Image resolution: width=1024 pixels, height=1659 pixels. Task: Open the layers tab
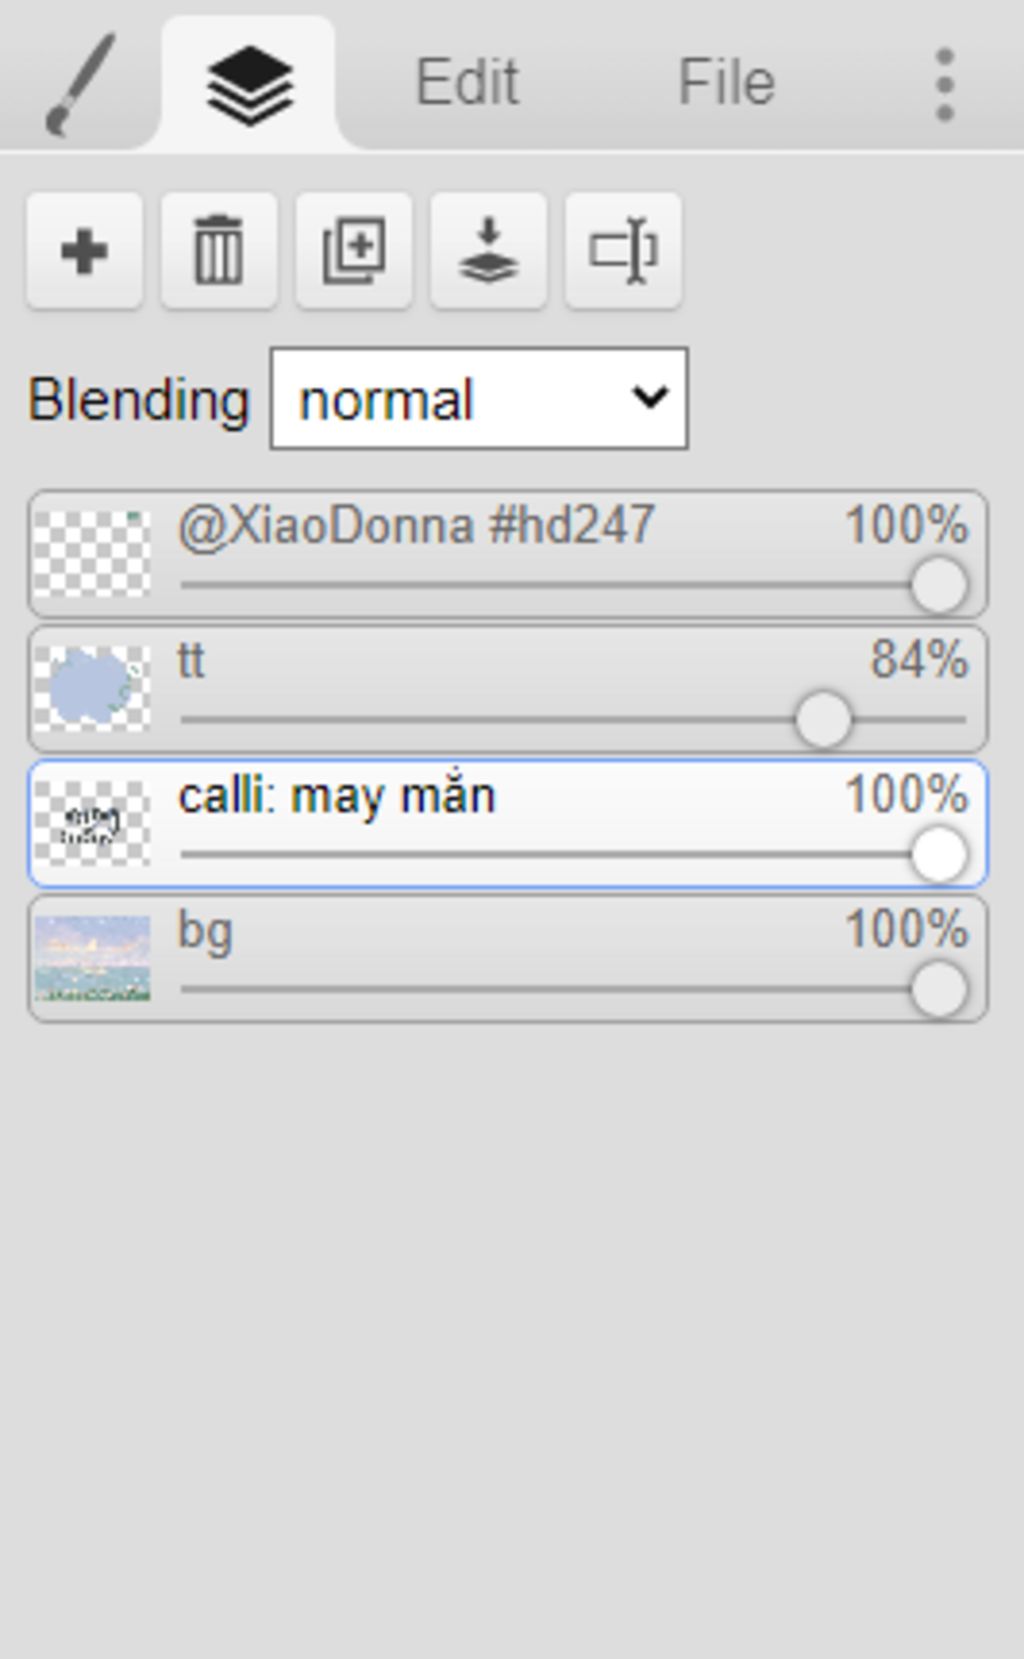[x=249, y=82]
